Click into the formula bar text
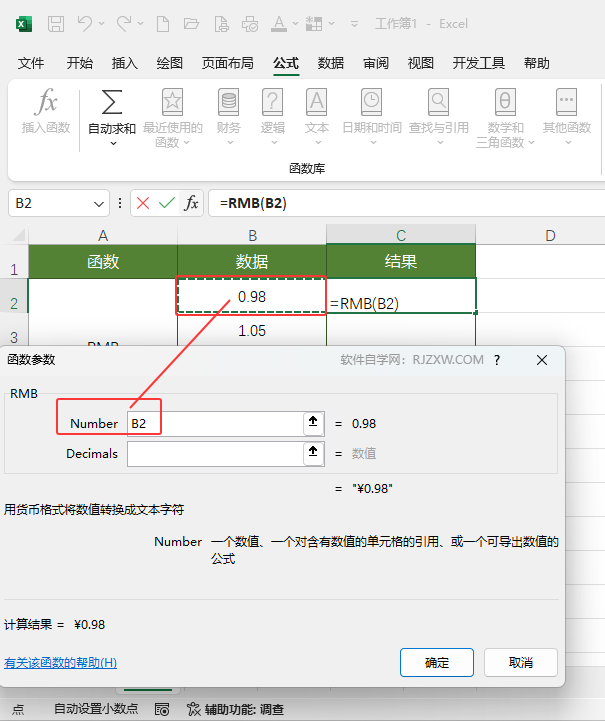605x721 pixels. click(253, 203)
